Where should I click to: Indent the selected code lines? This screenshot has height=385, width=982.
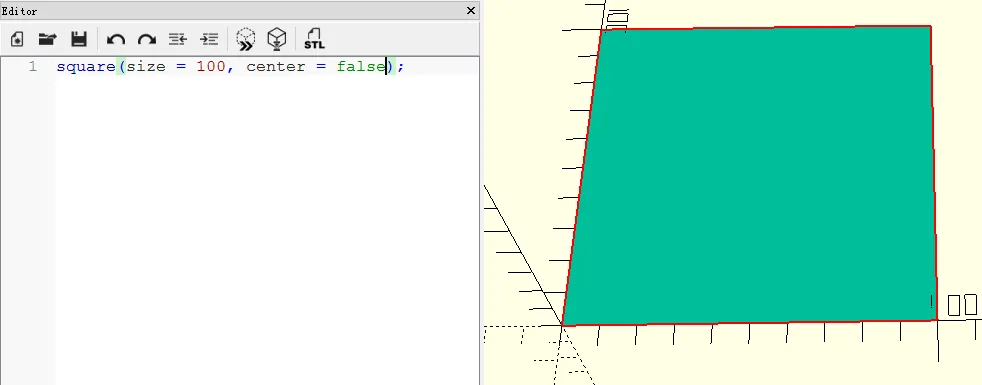pyautogui.click(x=209, y=39)
